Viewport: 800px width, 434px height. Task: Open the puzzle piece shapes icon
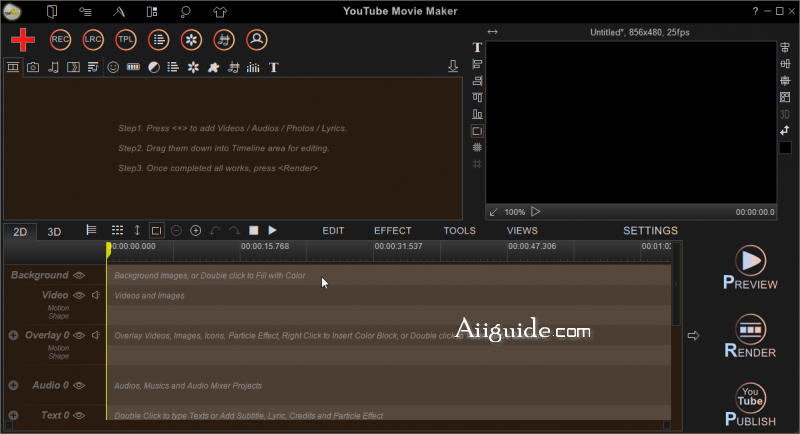click(213, 67)
